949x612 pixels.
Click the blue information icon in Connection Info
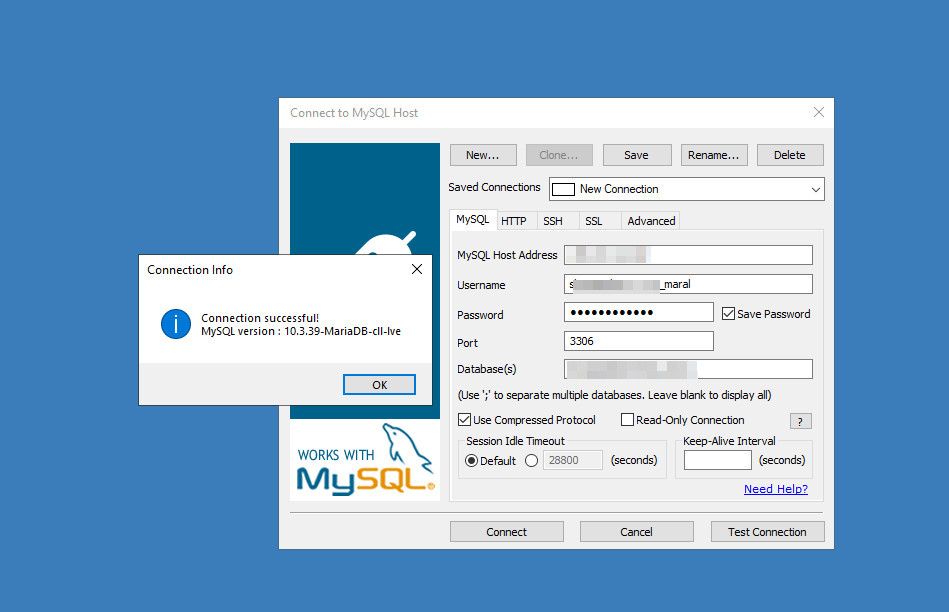(176, 324)
